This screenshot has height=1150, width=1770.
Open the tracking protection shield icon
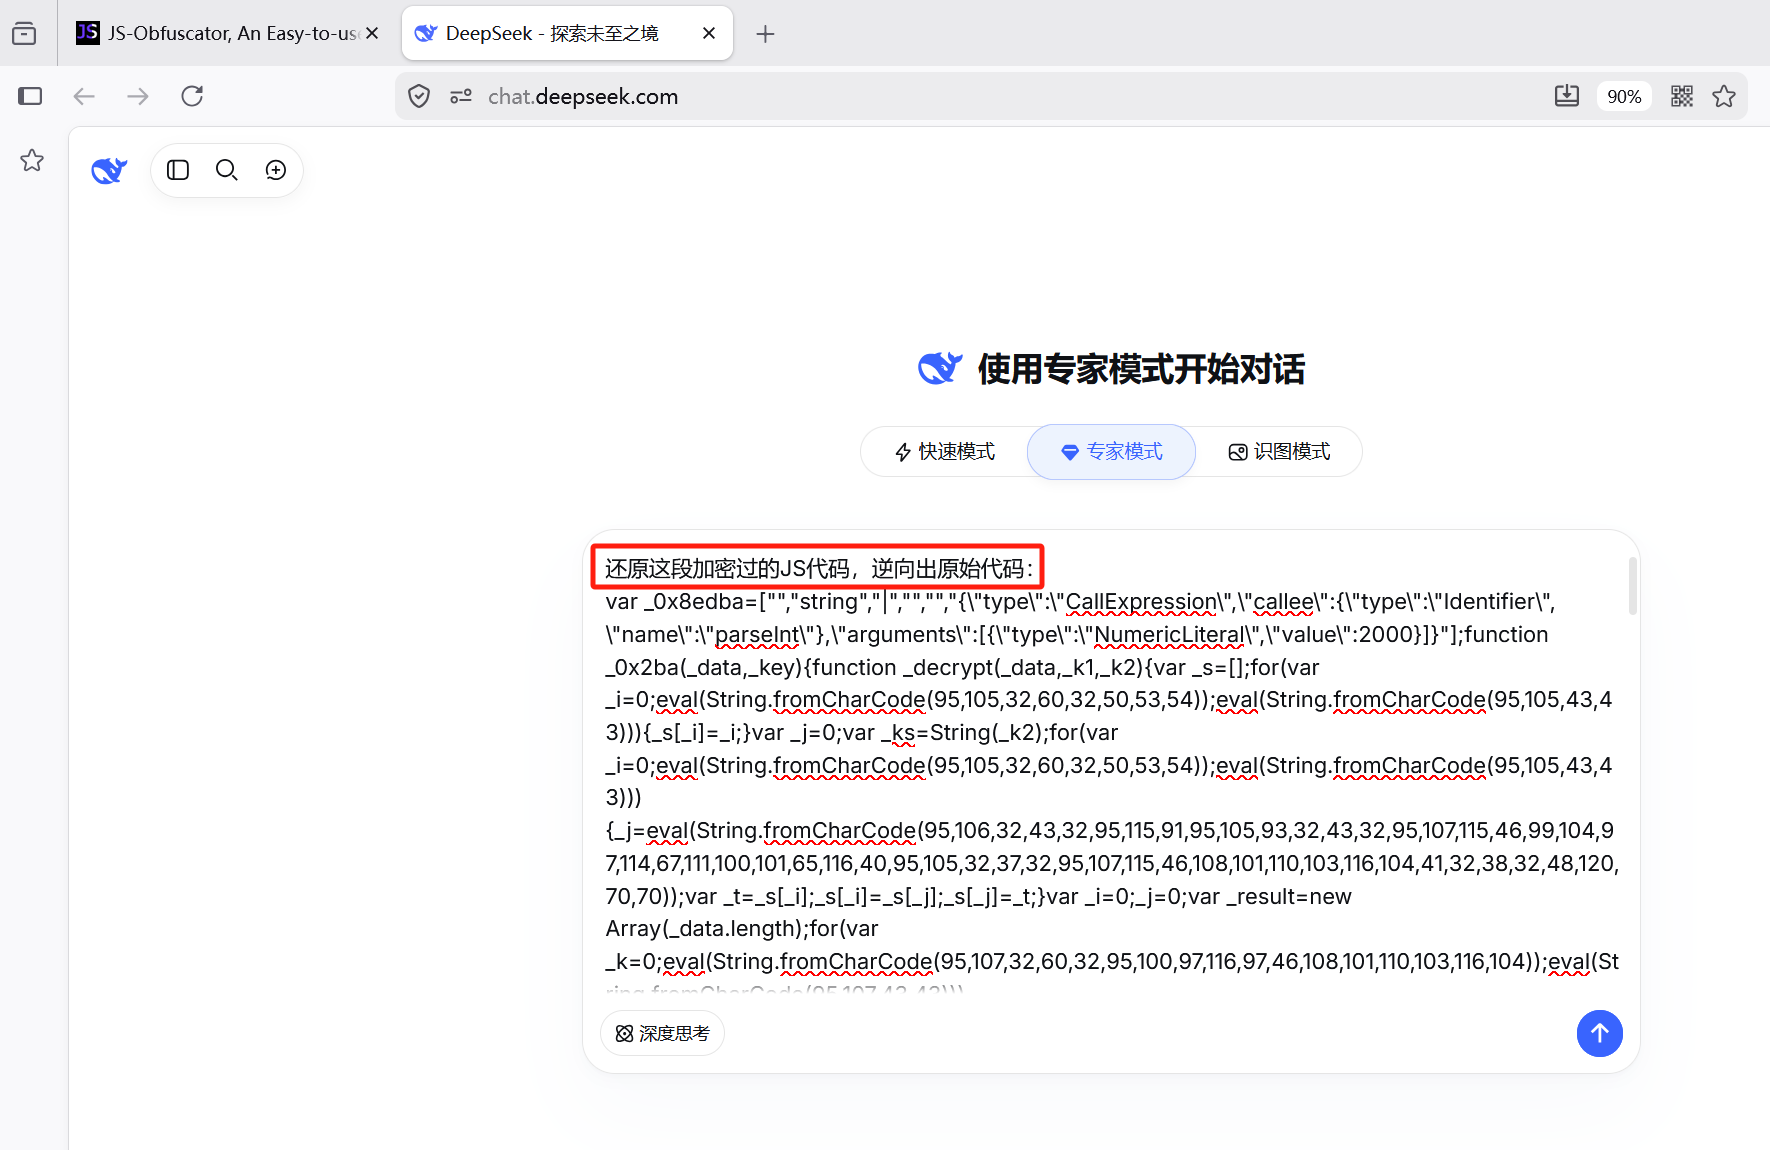click(x=419, y=96)
